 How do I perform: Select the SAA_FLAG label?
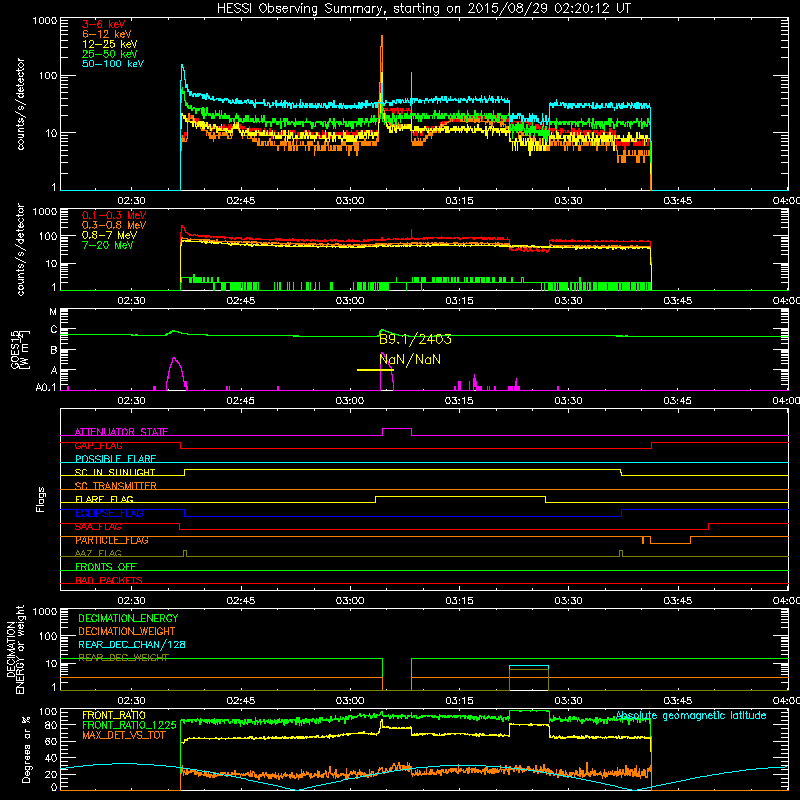coord(98,527)
